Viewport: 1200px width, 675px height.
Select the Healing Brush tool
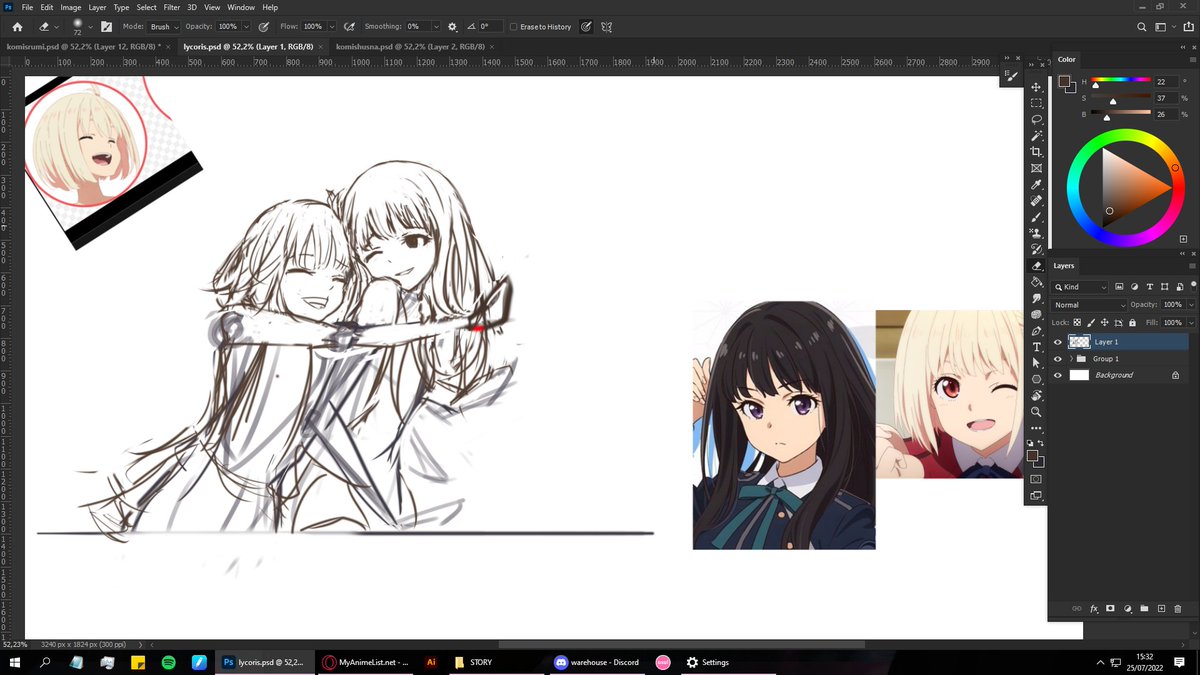point(1036,200)
